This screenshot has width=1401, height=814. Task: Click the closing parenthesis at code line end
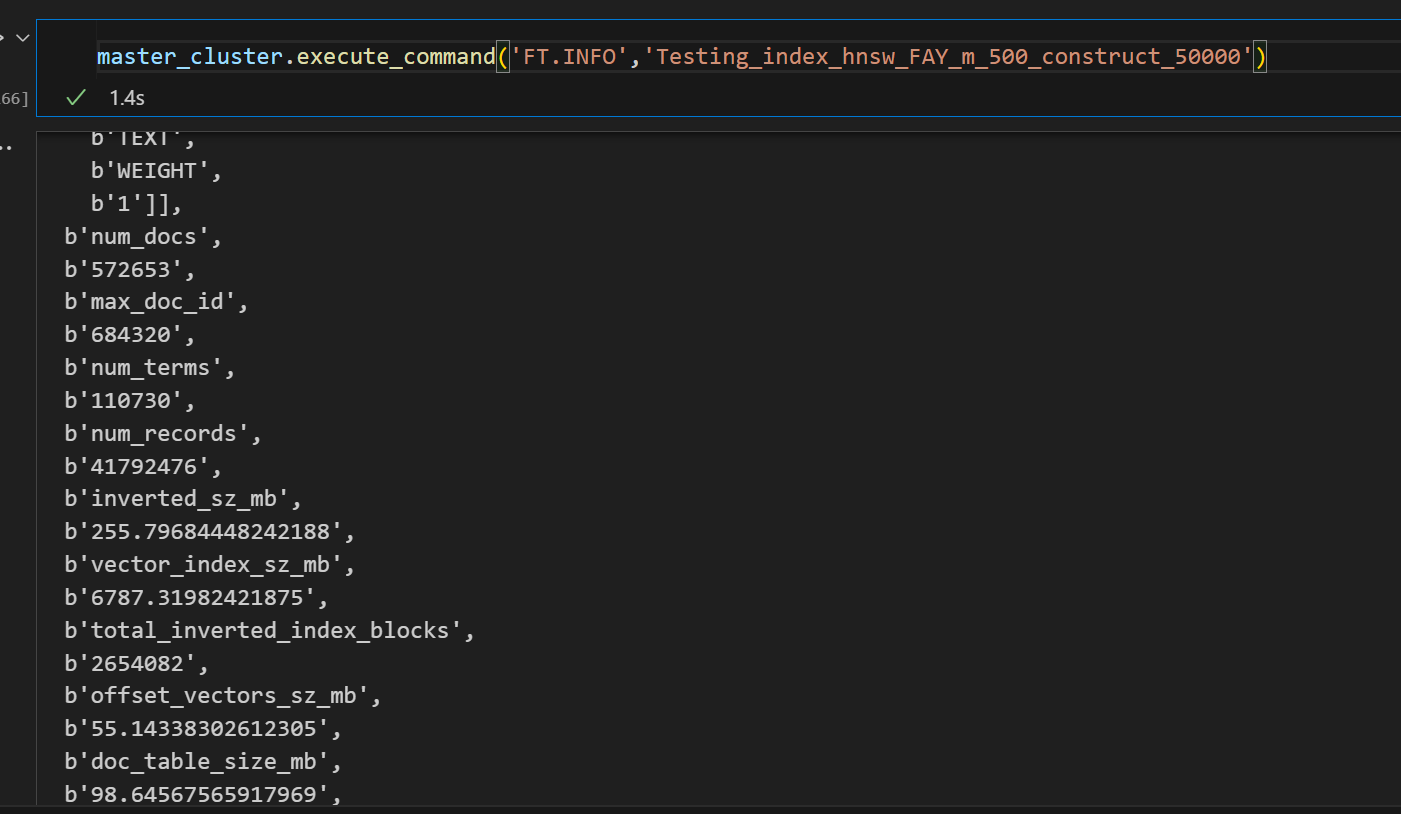1262,56
